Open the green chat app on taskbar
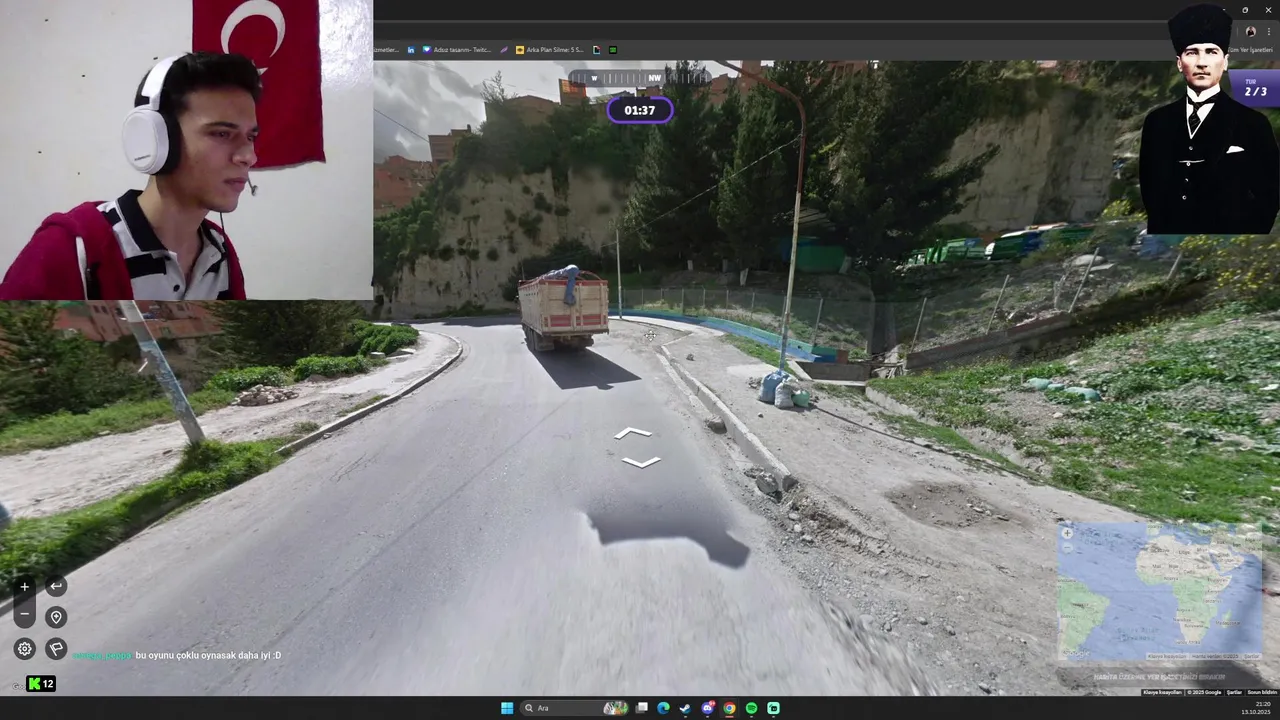The width and height of the screenshot is (1280, 720). (773, 708)
